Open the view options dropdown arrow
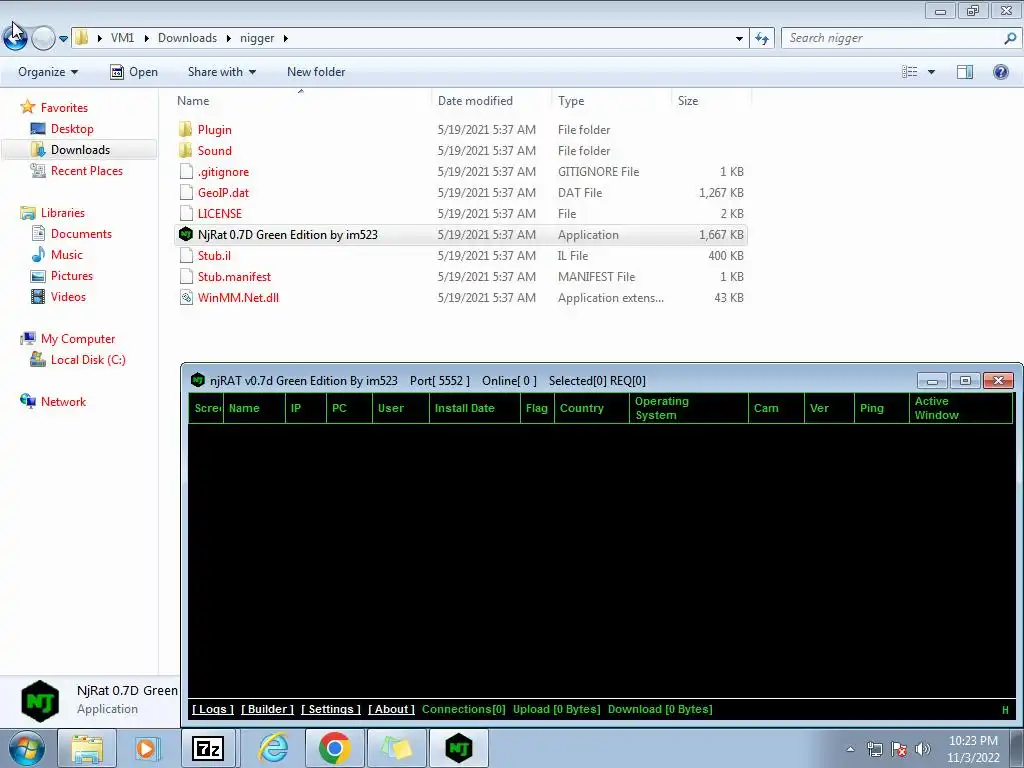 [x=931, y=72]
